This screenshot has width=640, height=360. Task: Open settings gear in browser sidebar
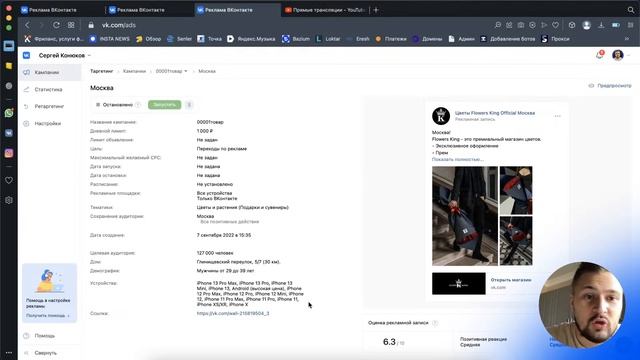tap(9, 200)
